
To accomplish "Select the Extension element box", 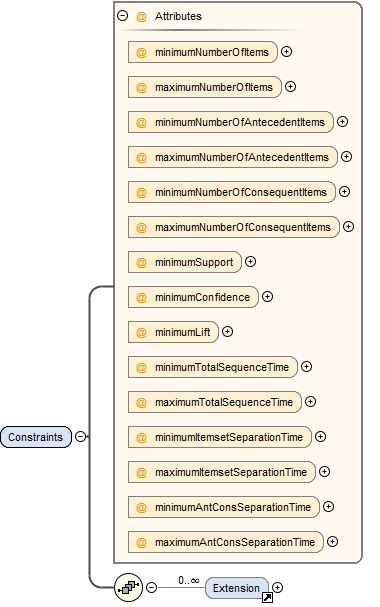I will coord(237,588).
